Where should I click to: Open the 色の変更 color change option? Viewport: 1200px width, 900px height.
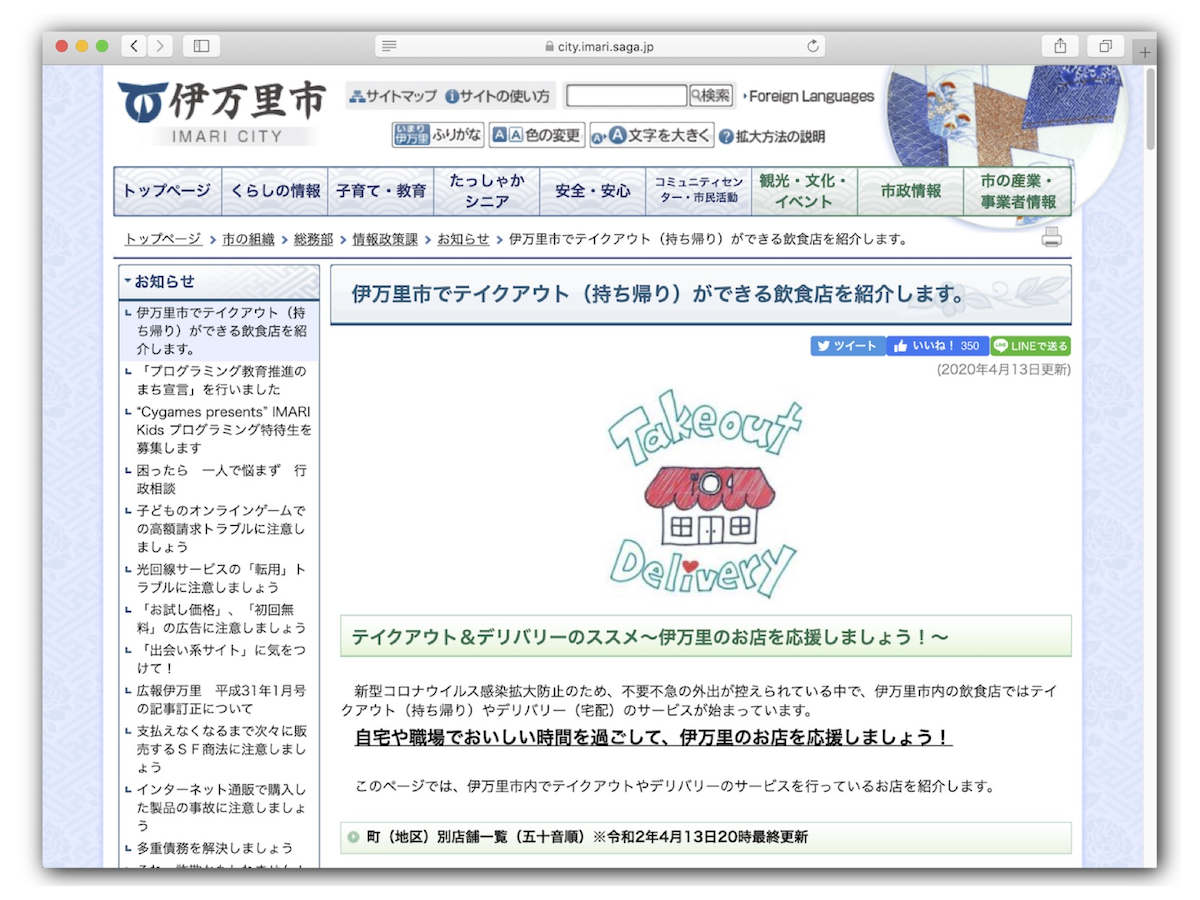[537, 136]
